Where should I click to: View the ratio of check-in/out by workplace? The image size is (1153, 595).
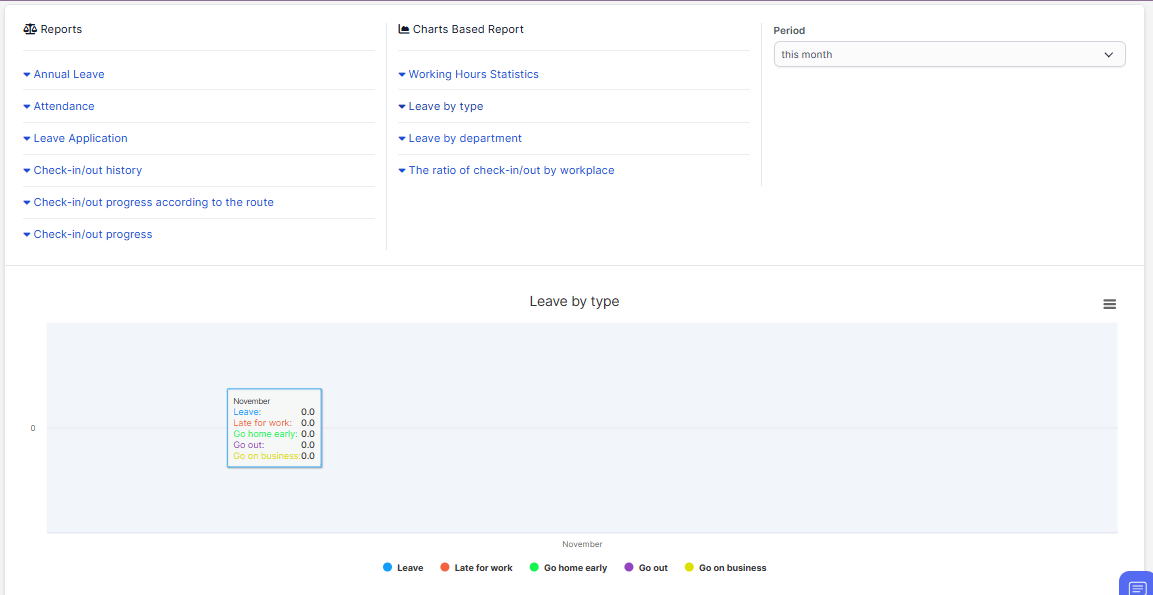point(511,171)
